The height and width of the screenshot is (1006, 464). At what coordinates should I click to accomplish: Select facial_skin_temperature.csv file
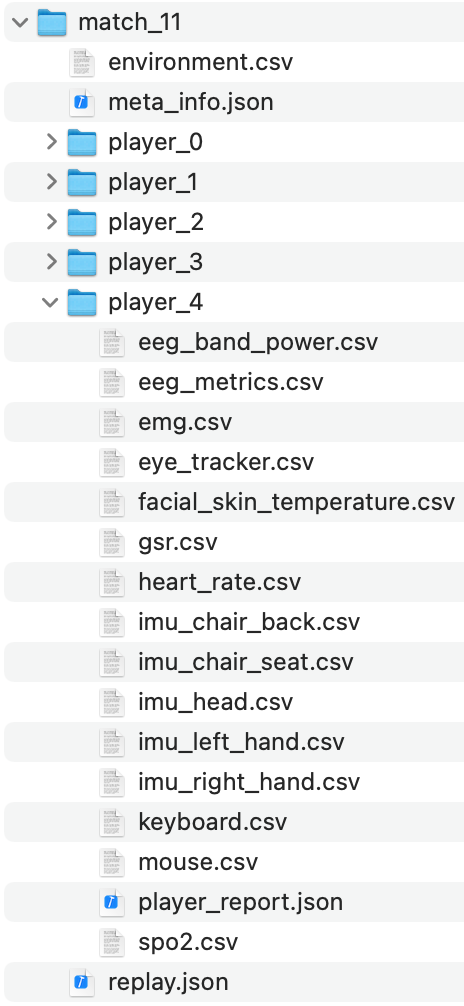tap(234, 502)
